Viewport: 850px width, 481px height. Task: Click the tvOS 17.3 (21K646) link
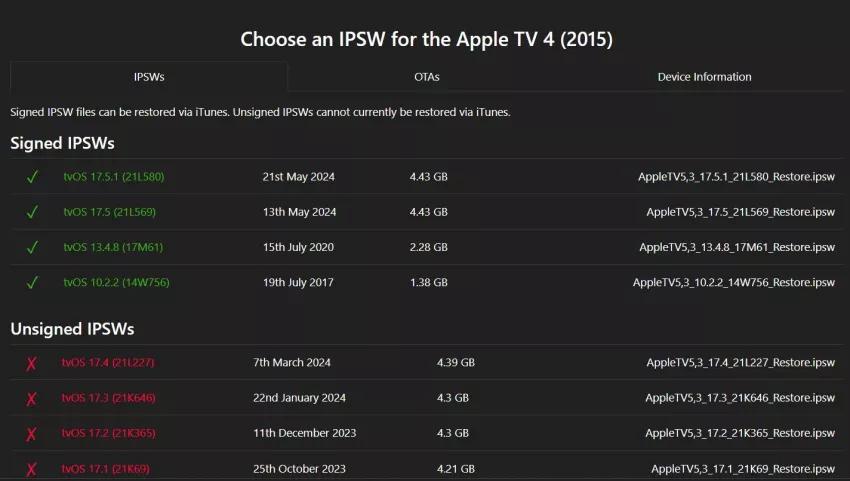(x=108, y=397)
